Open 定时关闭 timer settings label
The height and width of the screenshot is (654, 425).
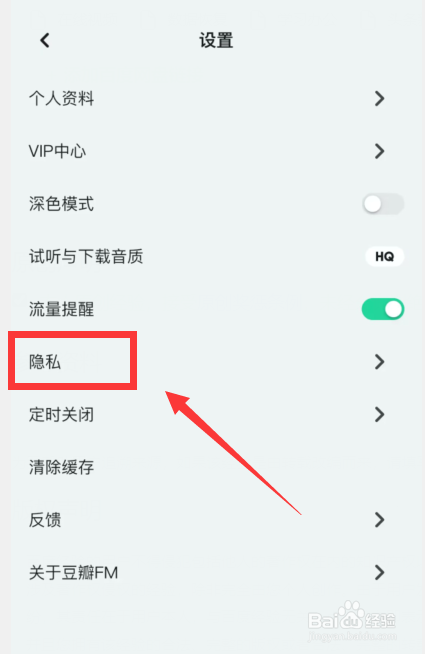61,415
